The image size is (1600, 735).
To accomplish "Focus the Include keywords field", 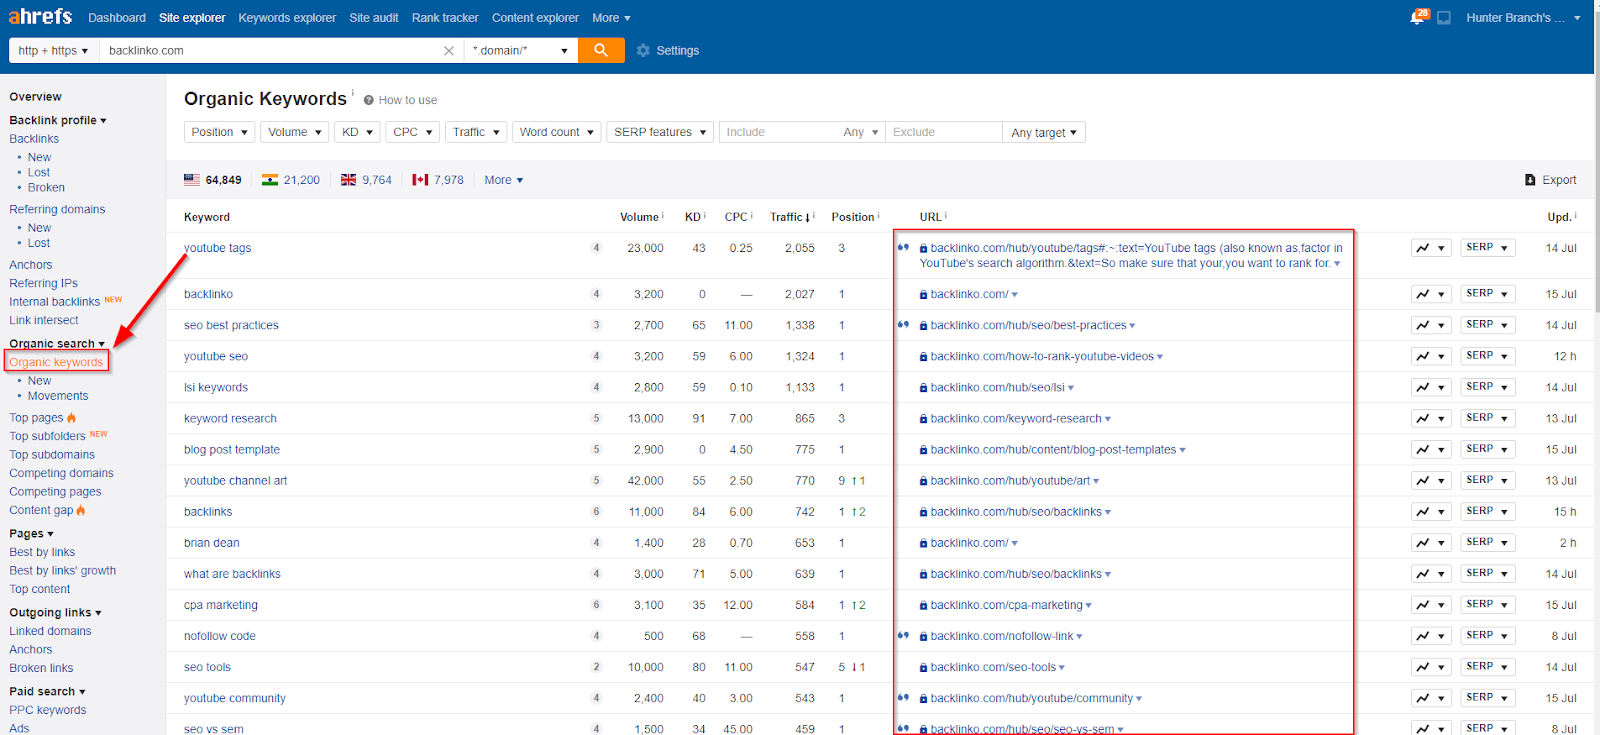I will coord(779,132).
